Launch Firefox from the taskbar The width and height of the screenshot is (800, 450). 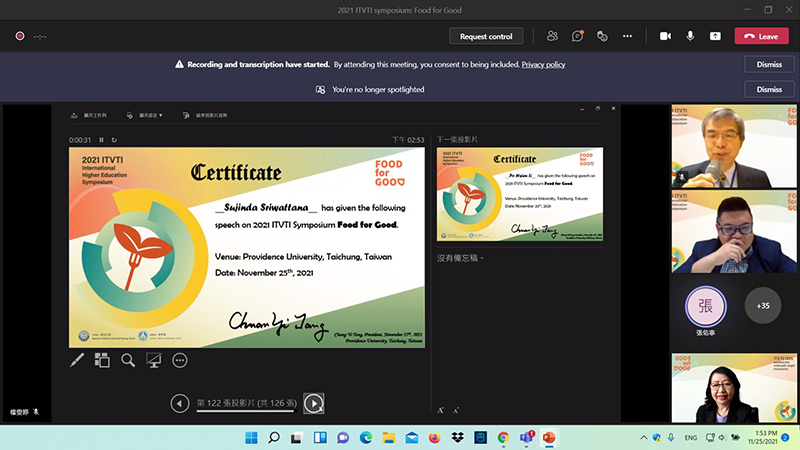(434, 437)
